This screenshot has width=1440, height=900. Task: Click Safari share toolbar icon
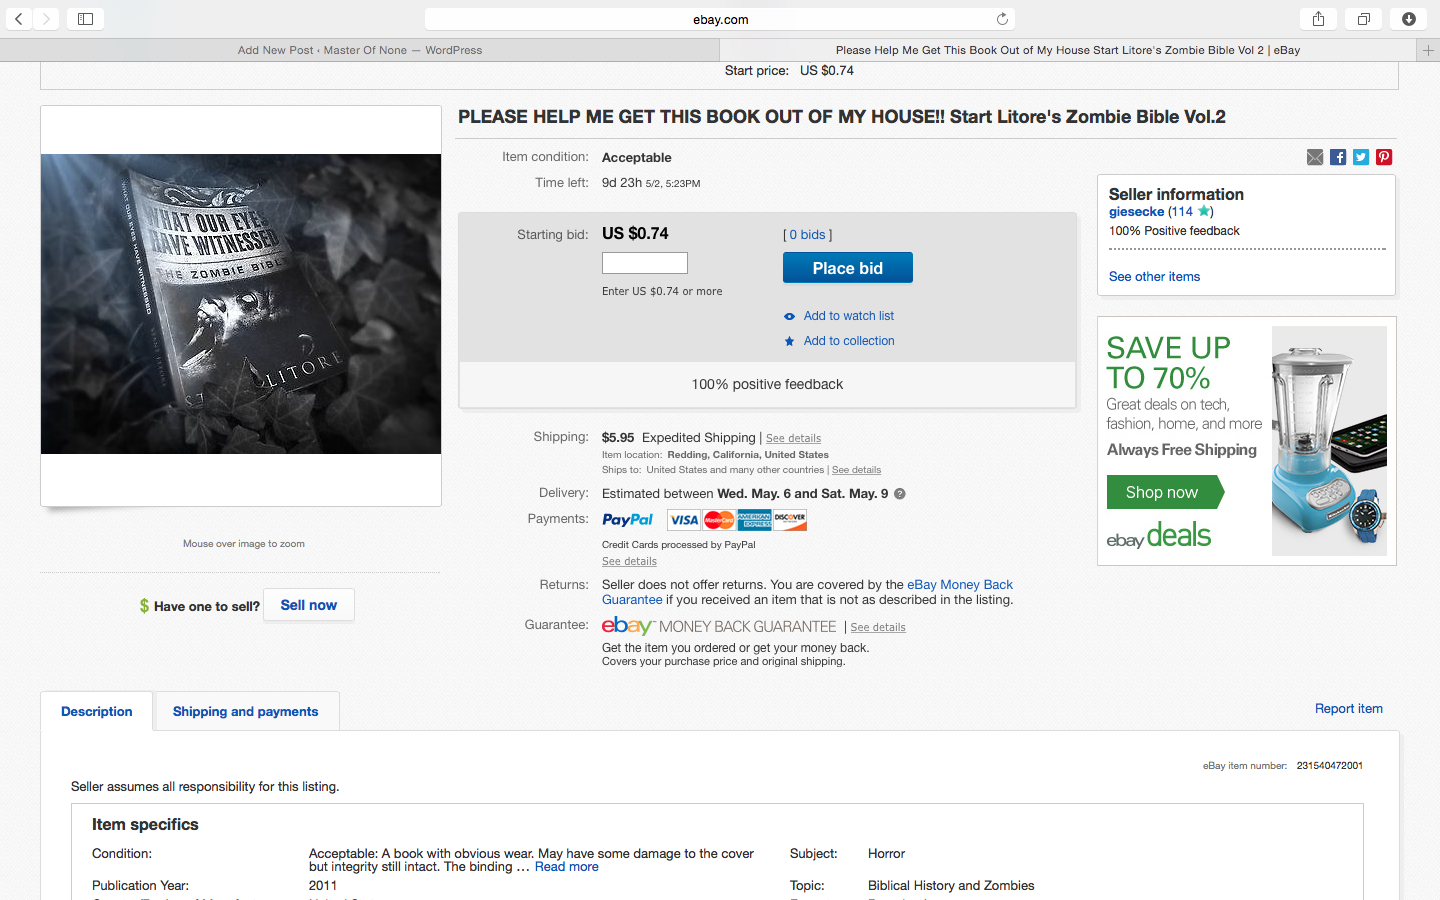(x=1318, y=19)
